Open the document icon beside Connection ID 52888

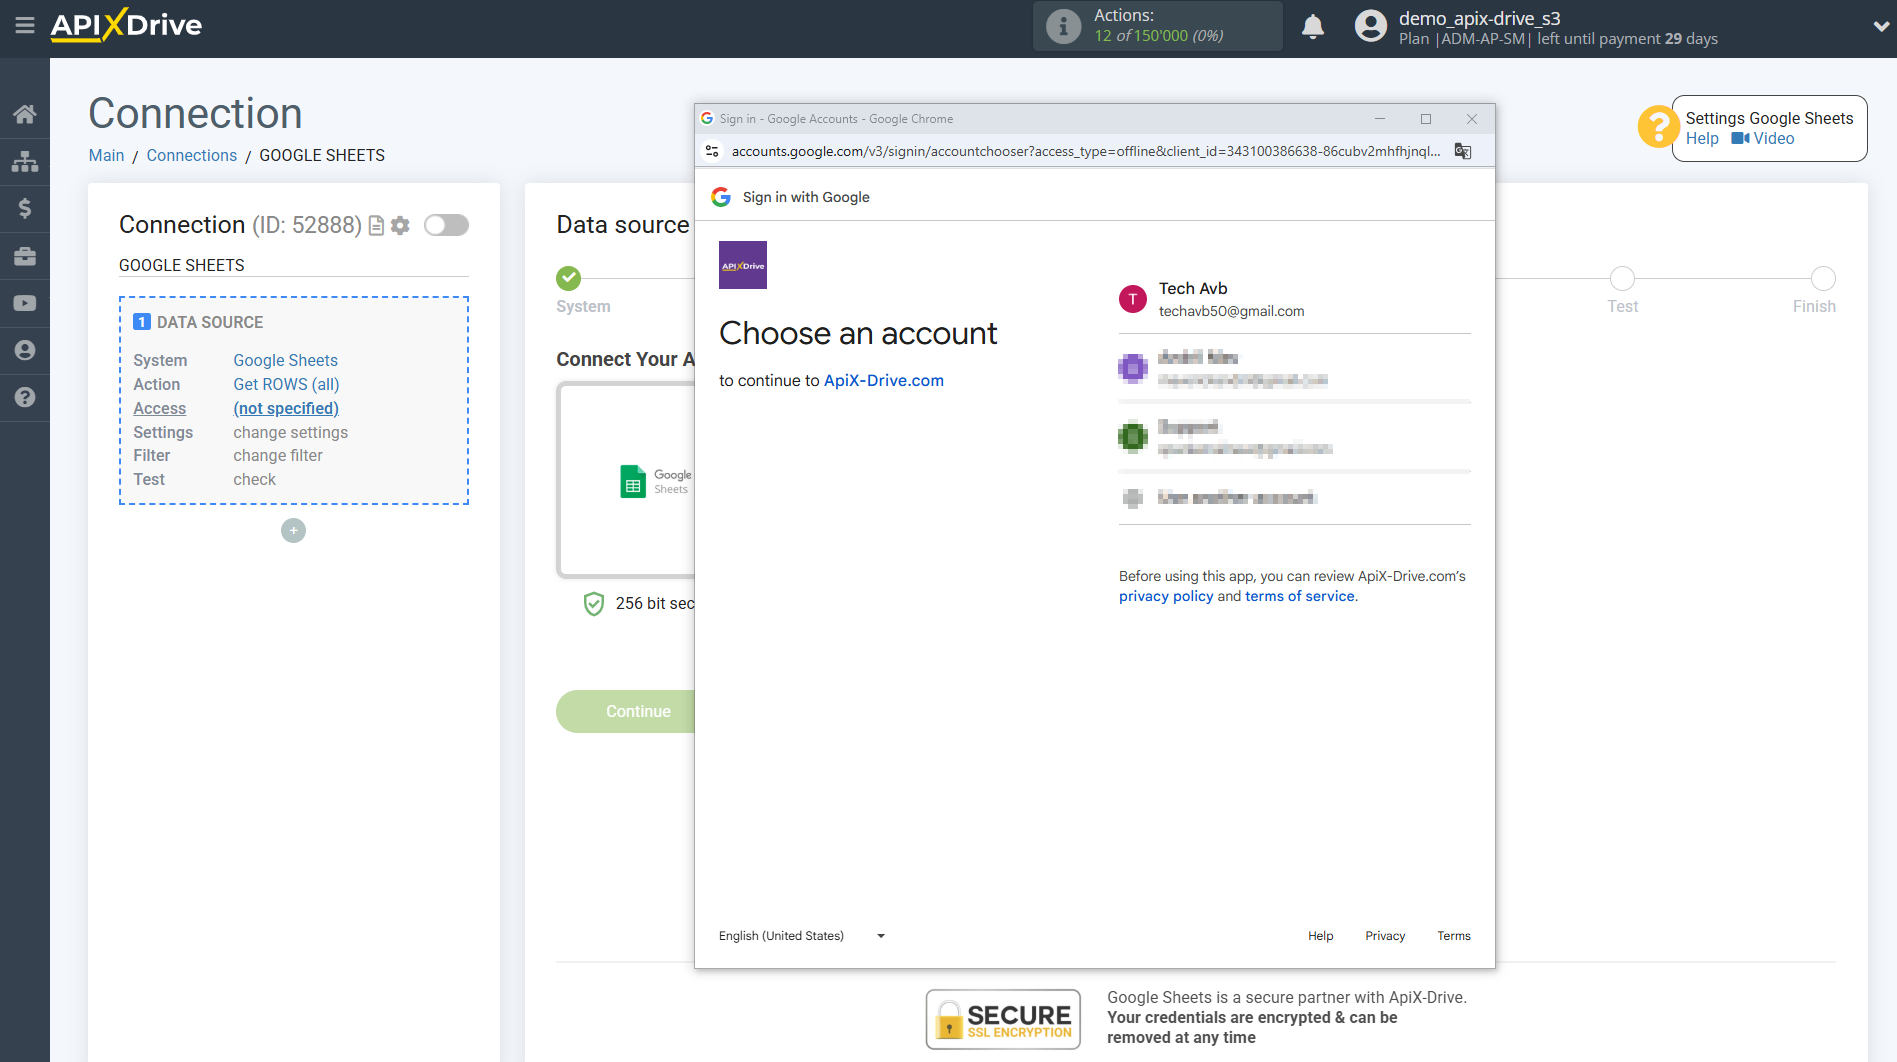(375, 225)
